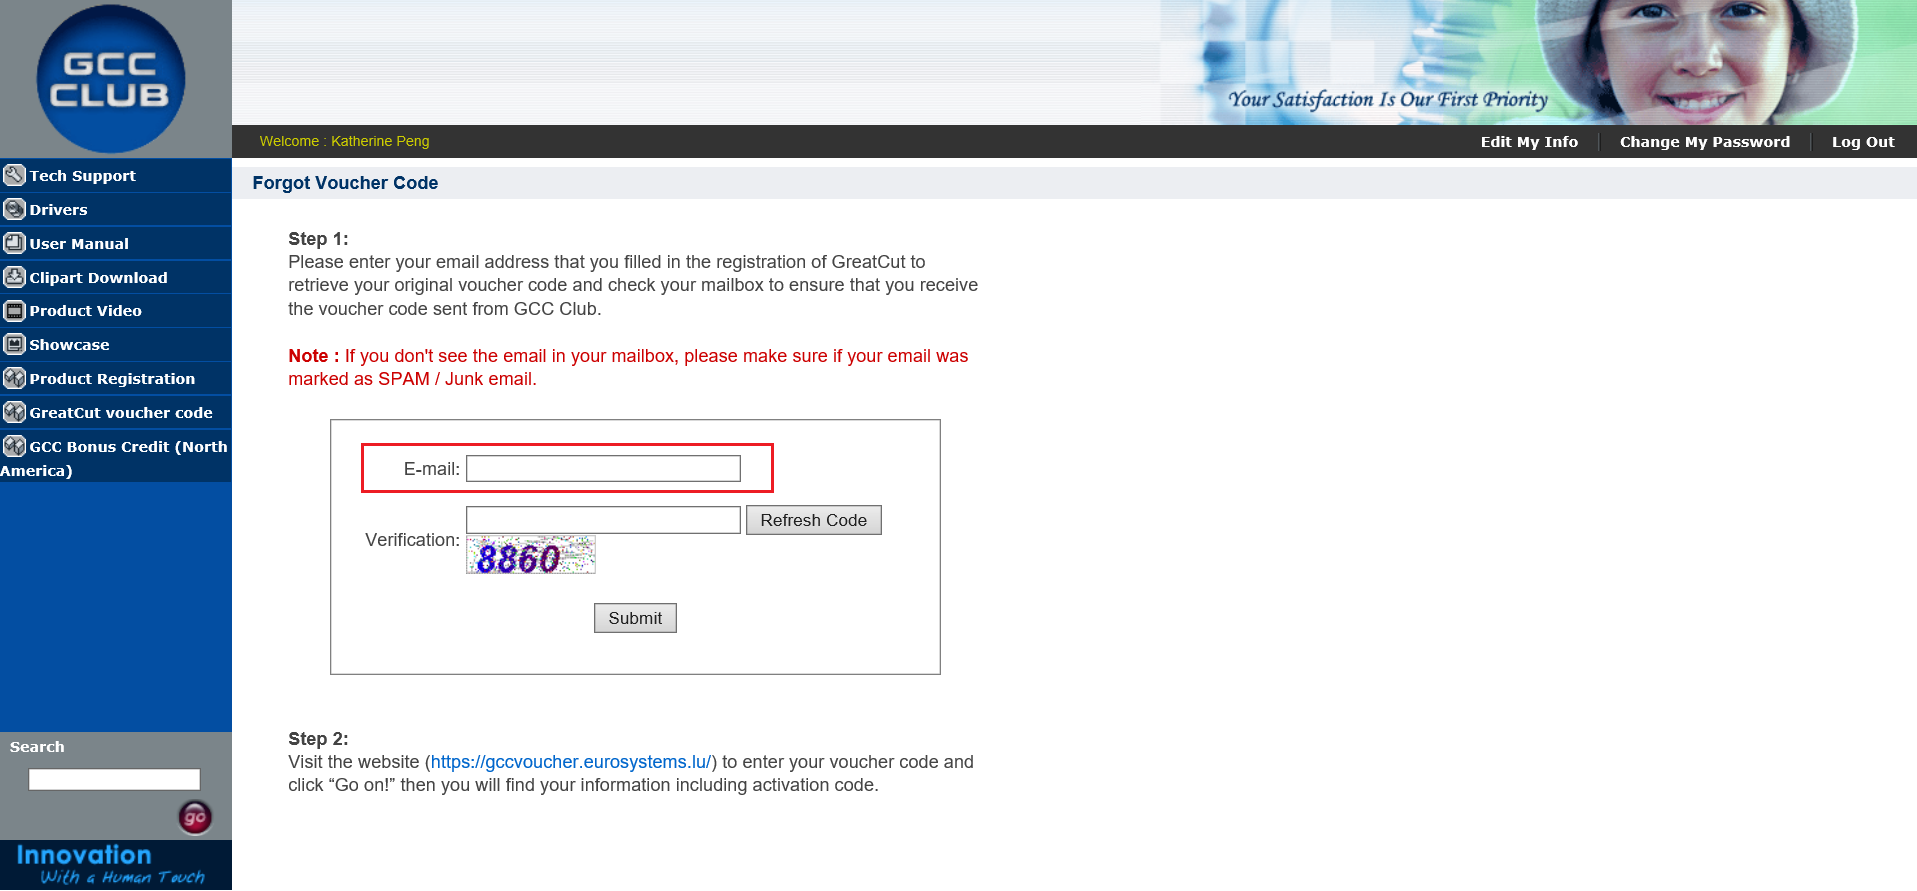Click the Tech Support wrench icon
The height and width of the screenshot is (891, 1917).
(x=14, y=175)
